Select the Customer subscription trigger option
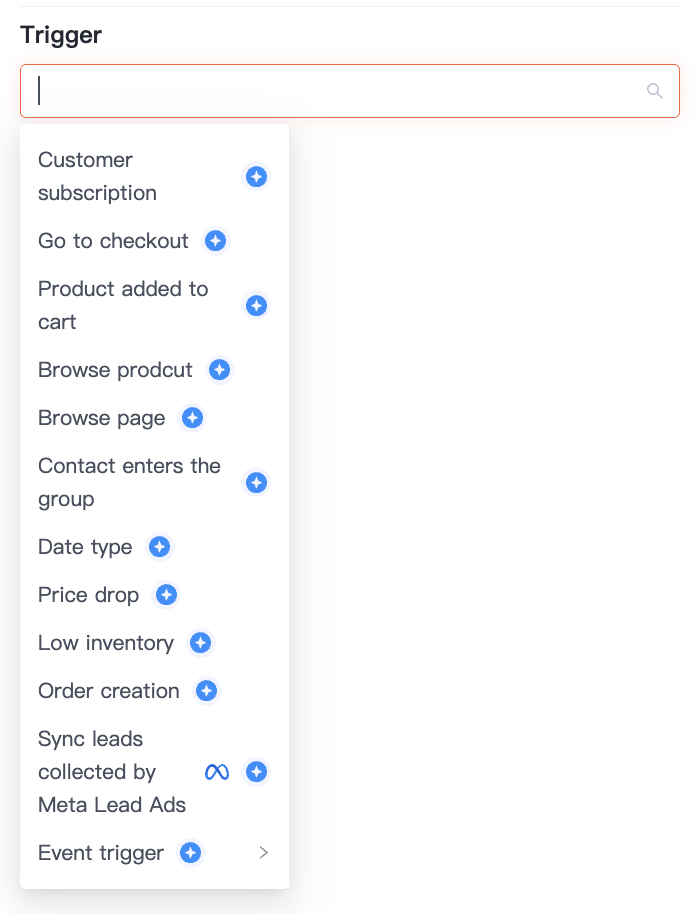Image resolution: width=698 pixels, height=914 pixels. coord(155,177)
